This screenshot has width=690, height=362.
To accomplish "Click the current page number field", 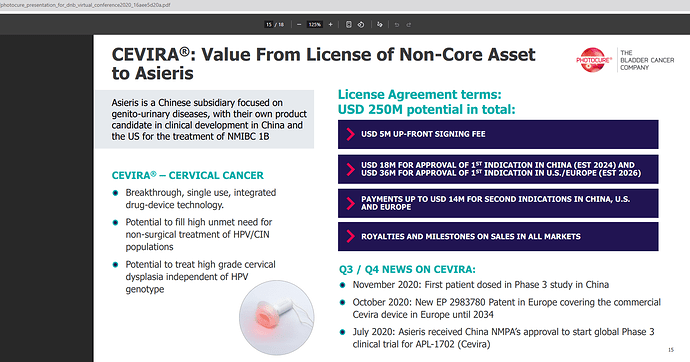I will (x=268, y=25).
